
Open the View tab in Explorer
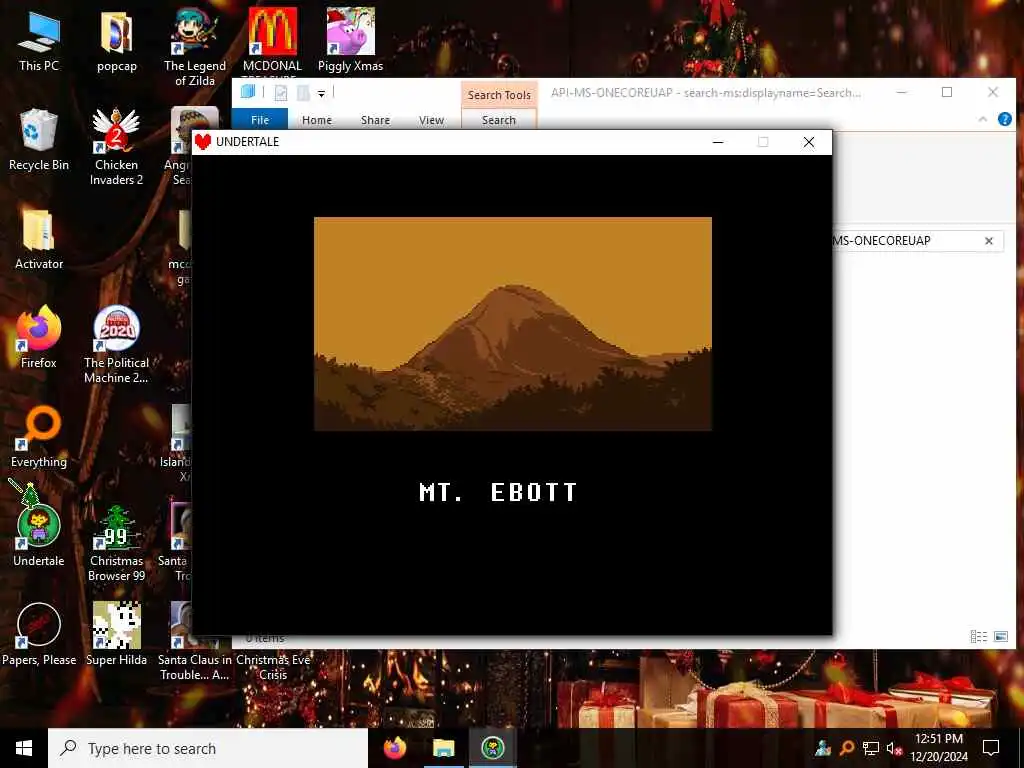(x=431, y=120)
